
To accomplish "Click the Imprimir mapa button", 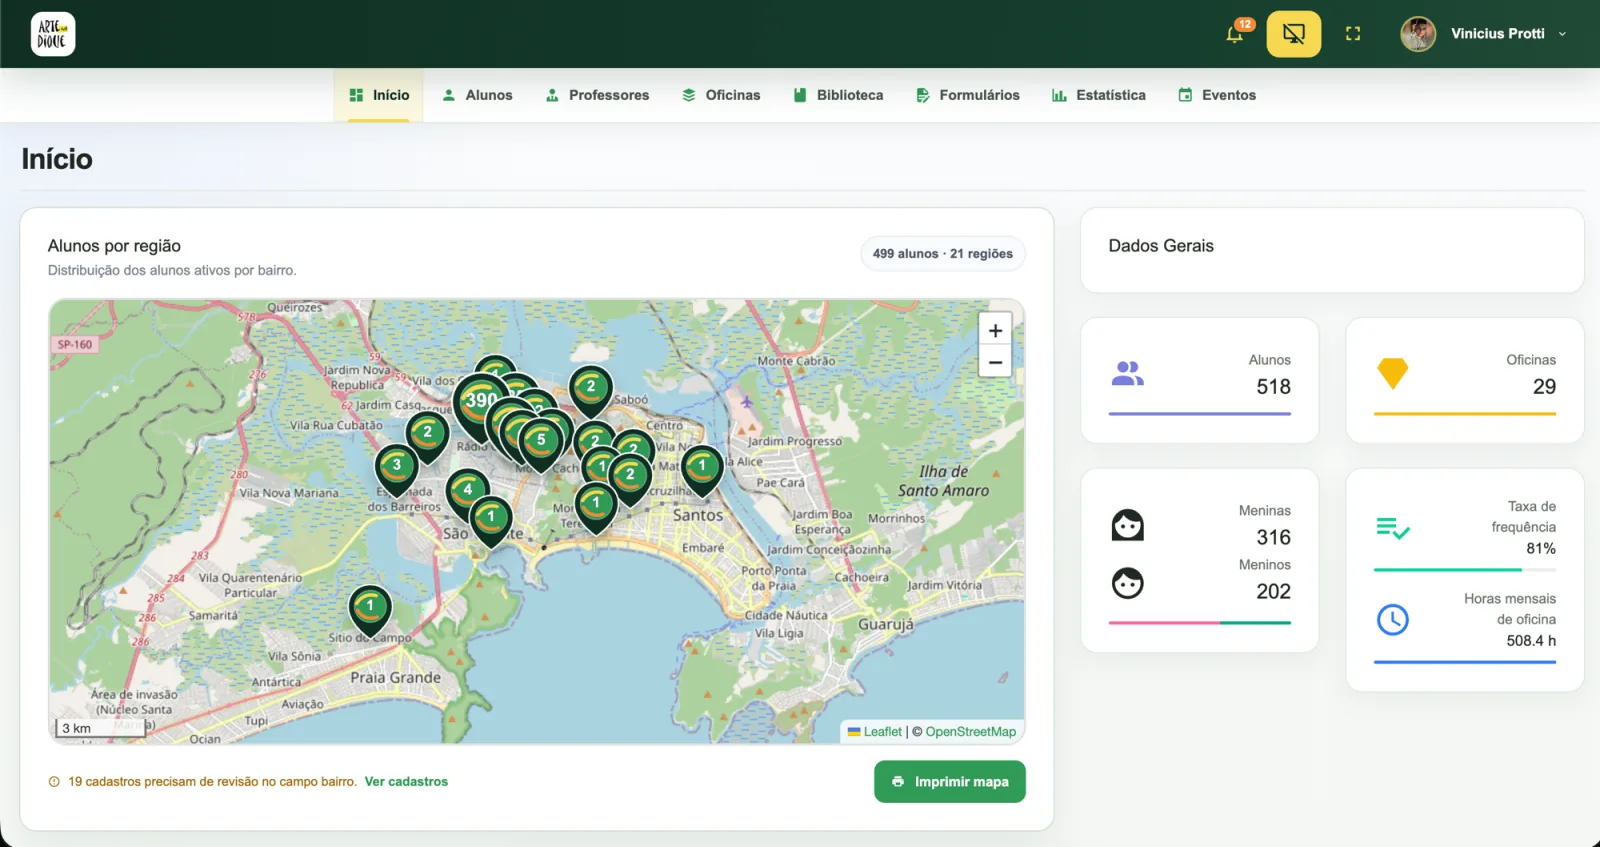I will (950, 782).
